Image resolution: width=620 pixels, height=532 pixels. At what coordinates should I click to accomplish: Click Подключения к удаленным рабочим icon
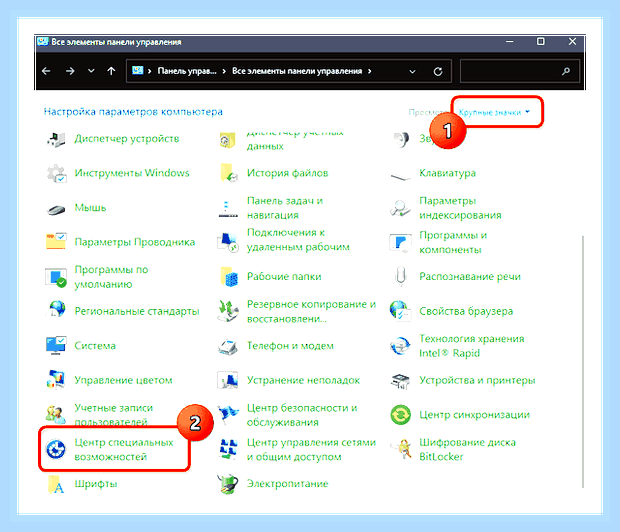point(228,242)
